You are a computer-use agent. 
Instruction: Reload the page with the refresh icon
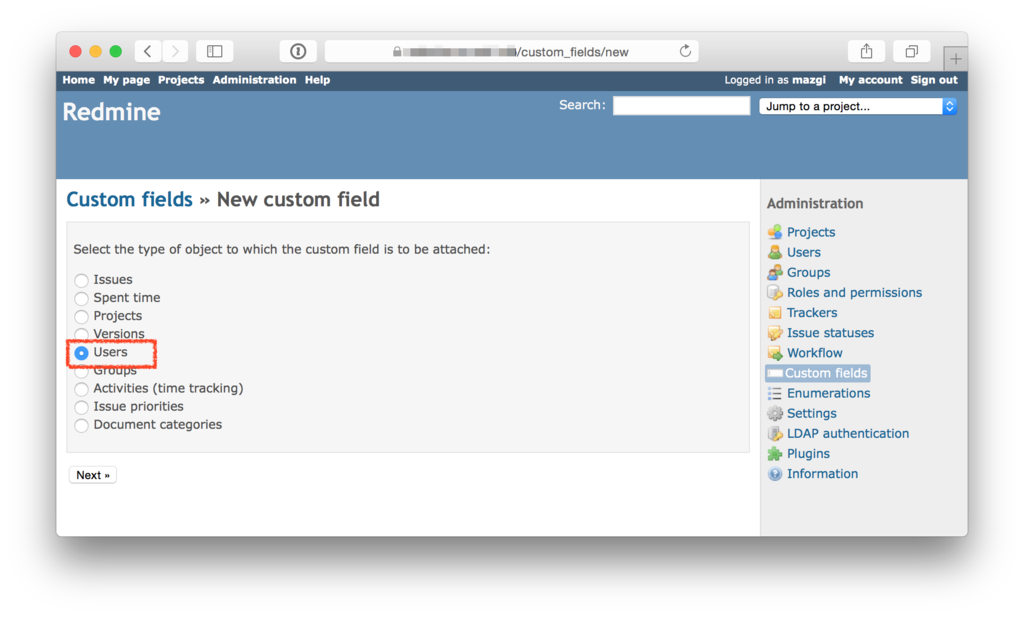pos(685,51)
